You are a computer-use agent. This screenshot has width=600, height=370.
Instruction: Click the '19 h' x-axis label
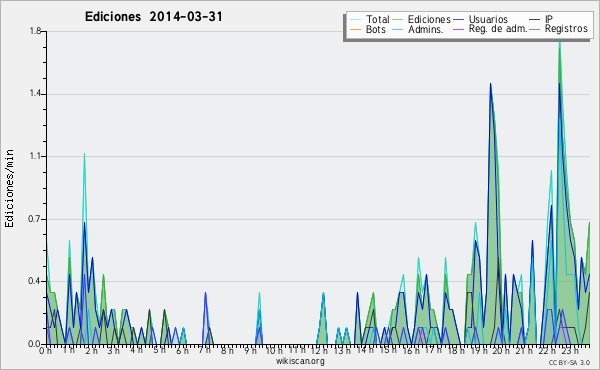(478, 350)
